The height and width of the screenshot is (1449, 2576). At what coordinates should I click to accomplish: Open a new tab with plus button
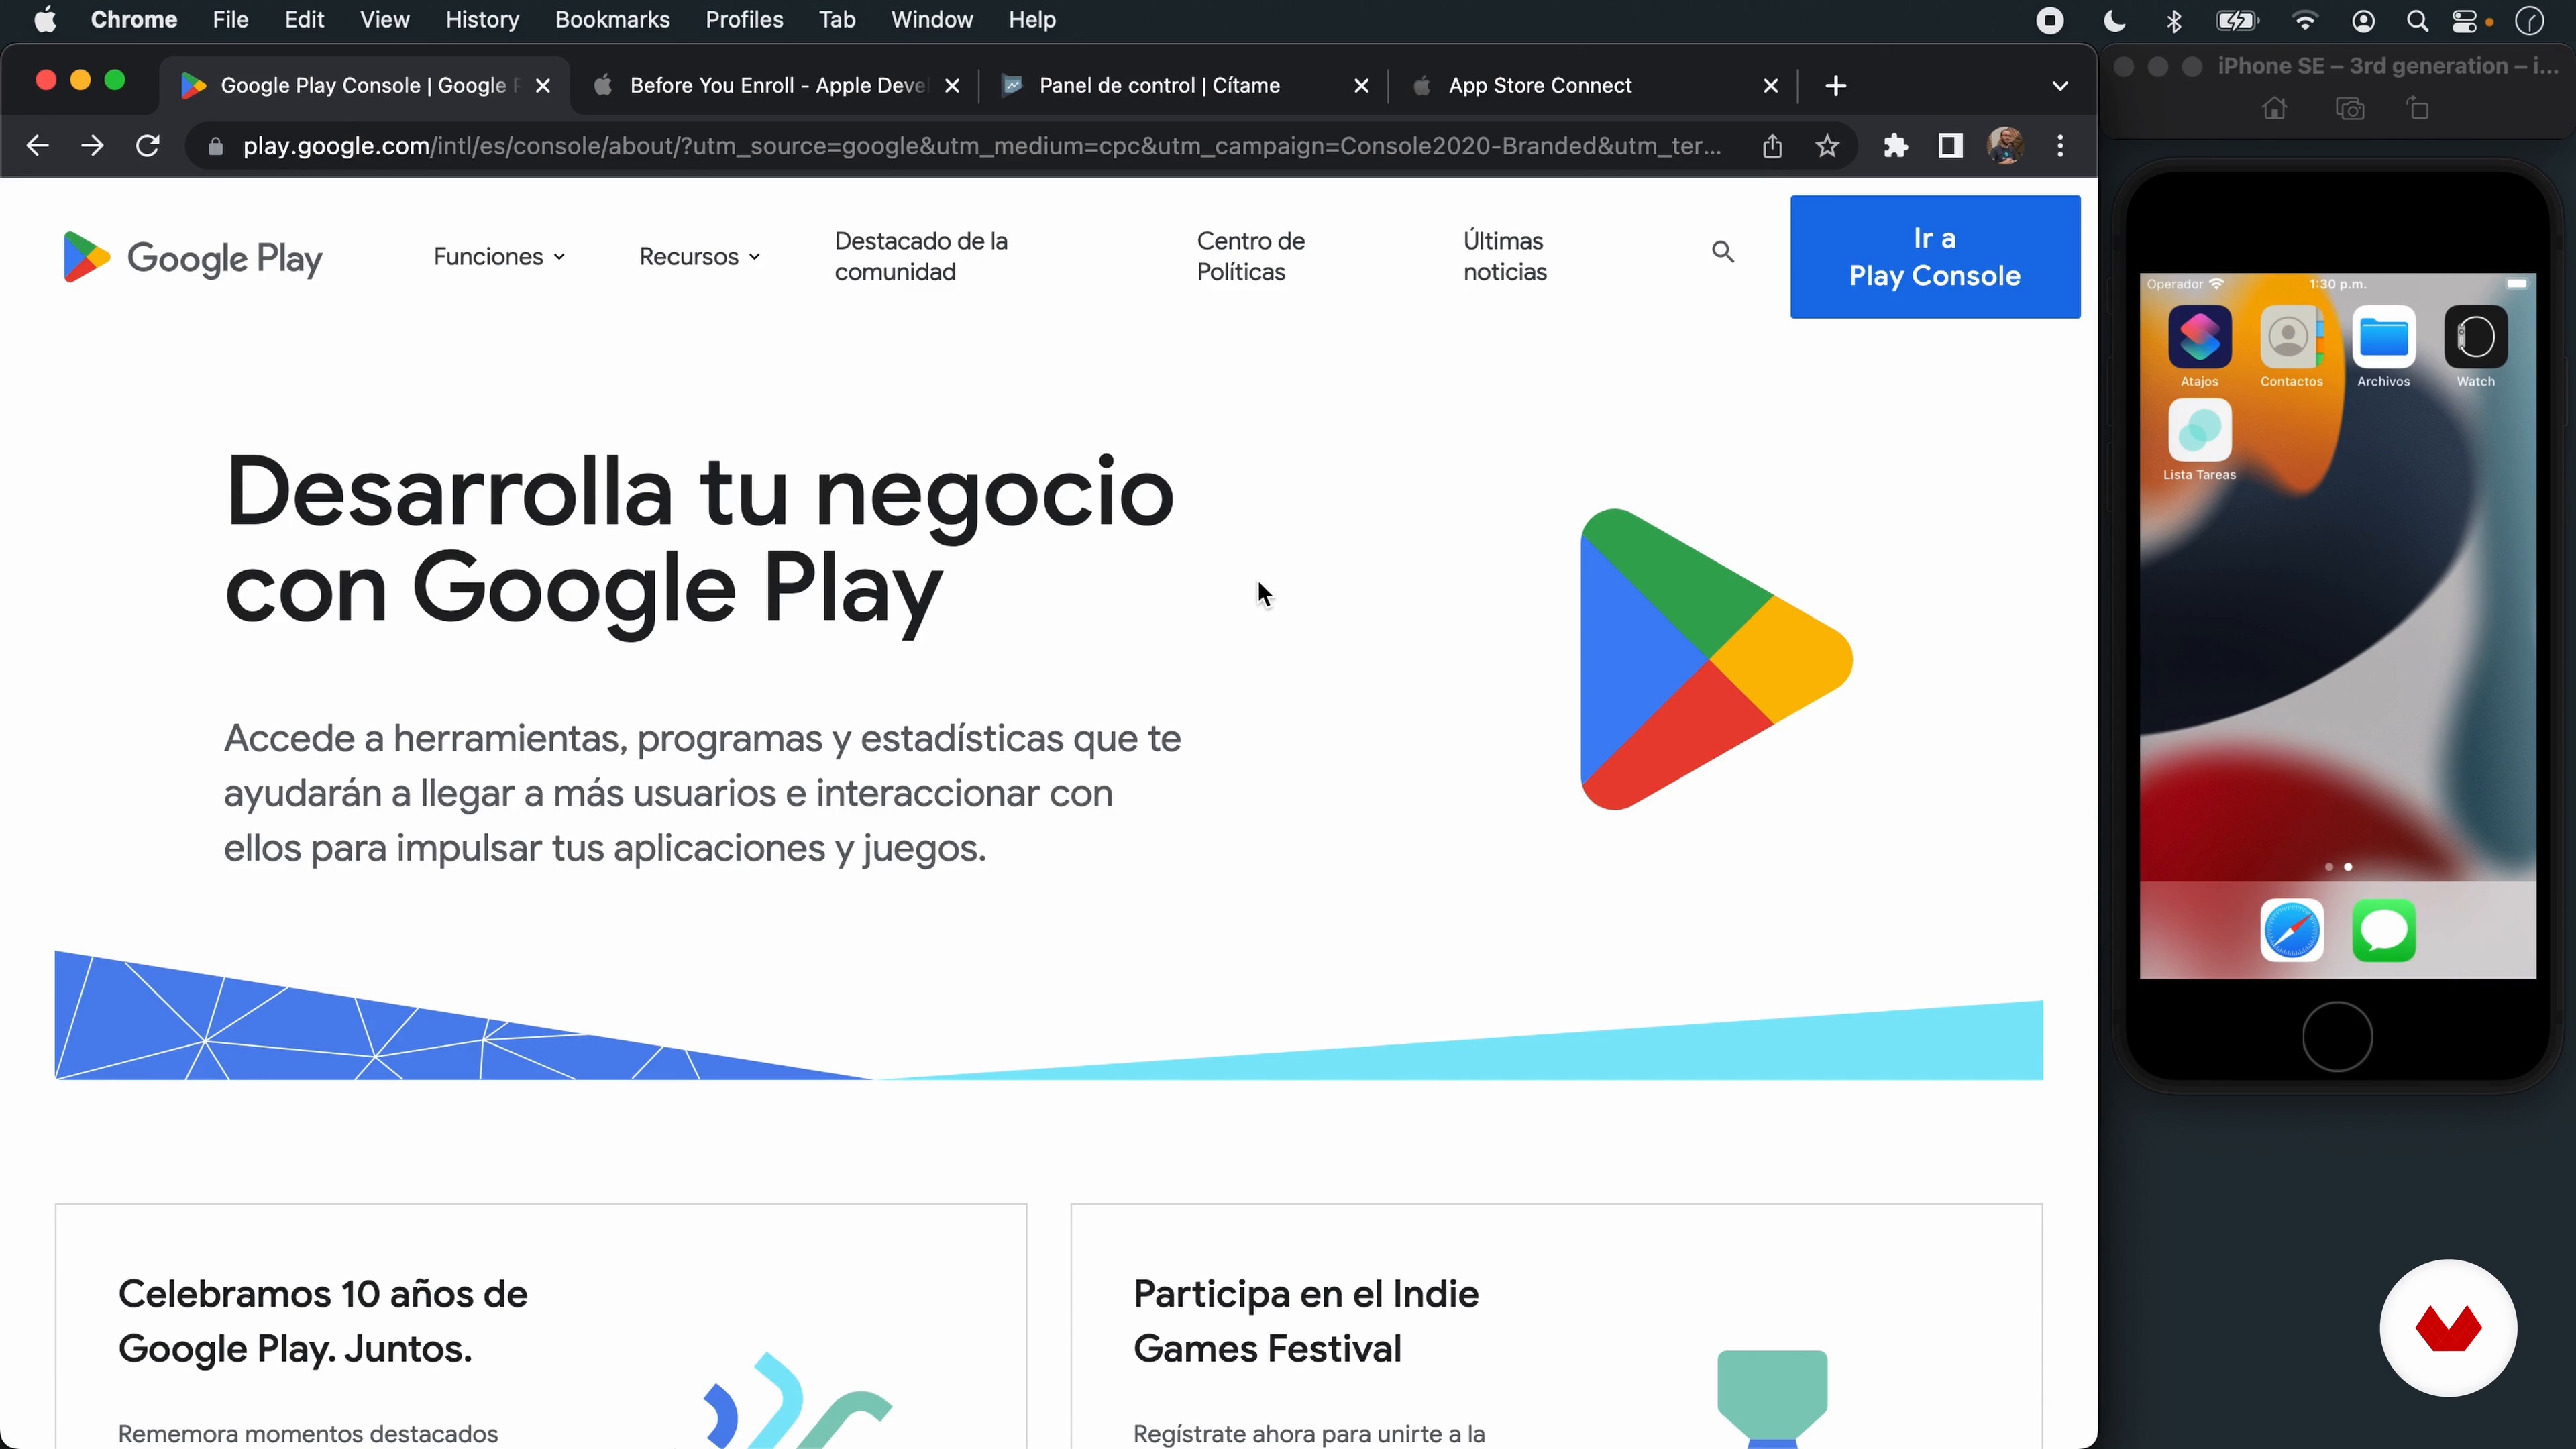click(1835, 86)
